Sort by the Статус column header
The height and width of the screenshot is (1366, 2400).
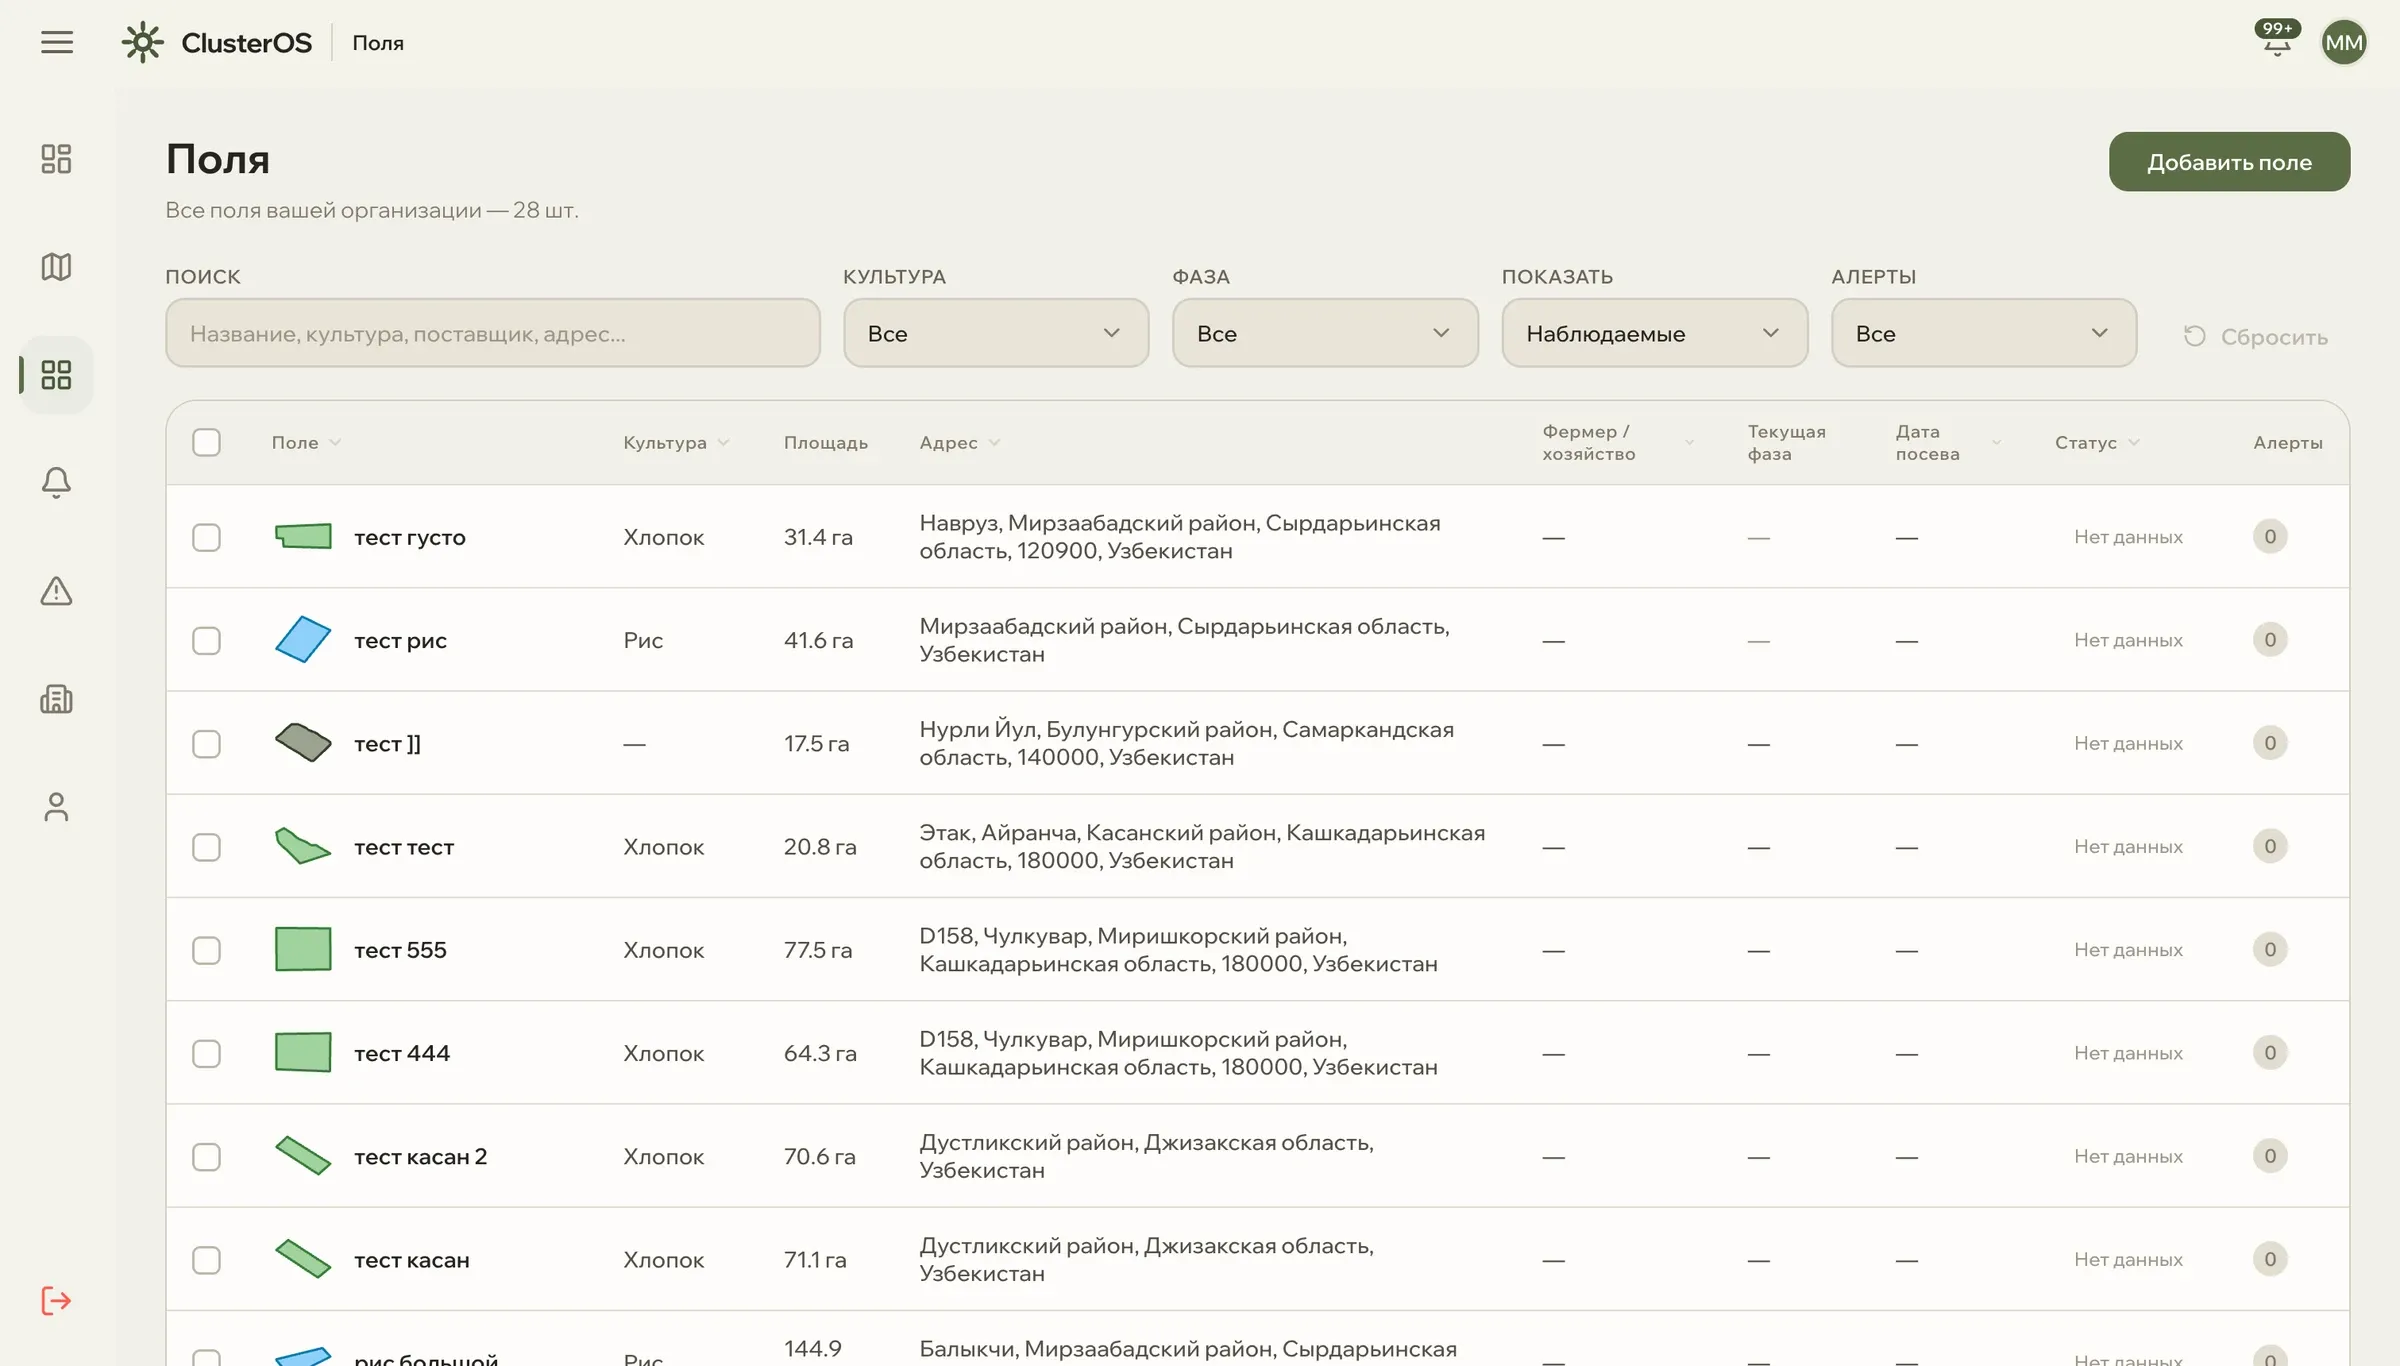click(x=2097, y=443)
